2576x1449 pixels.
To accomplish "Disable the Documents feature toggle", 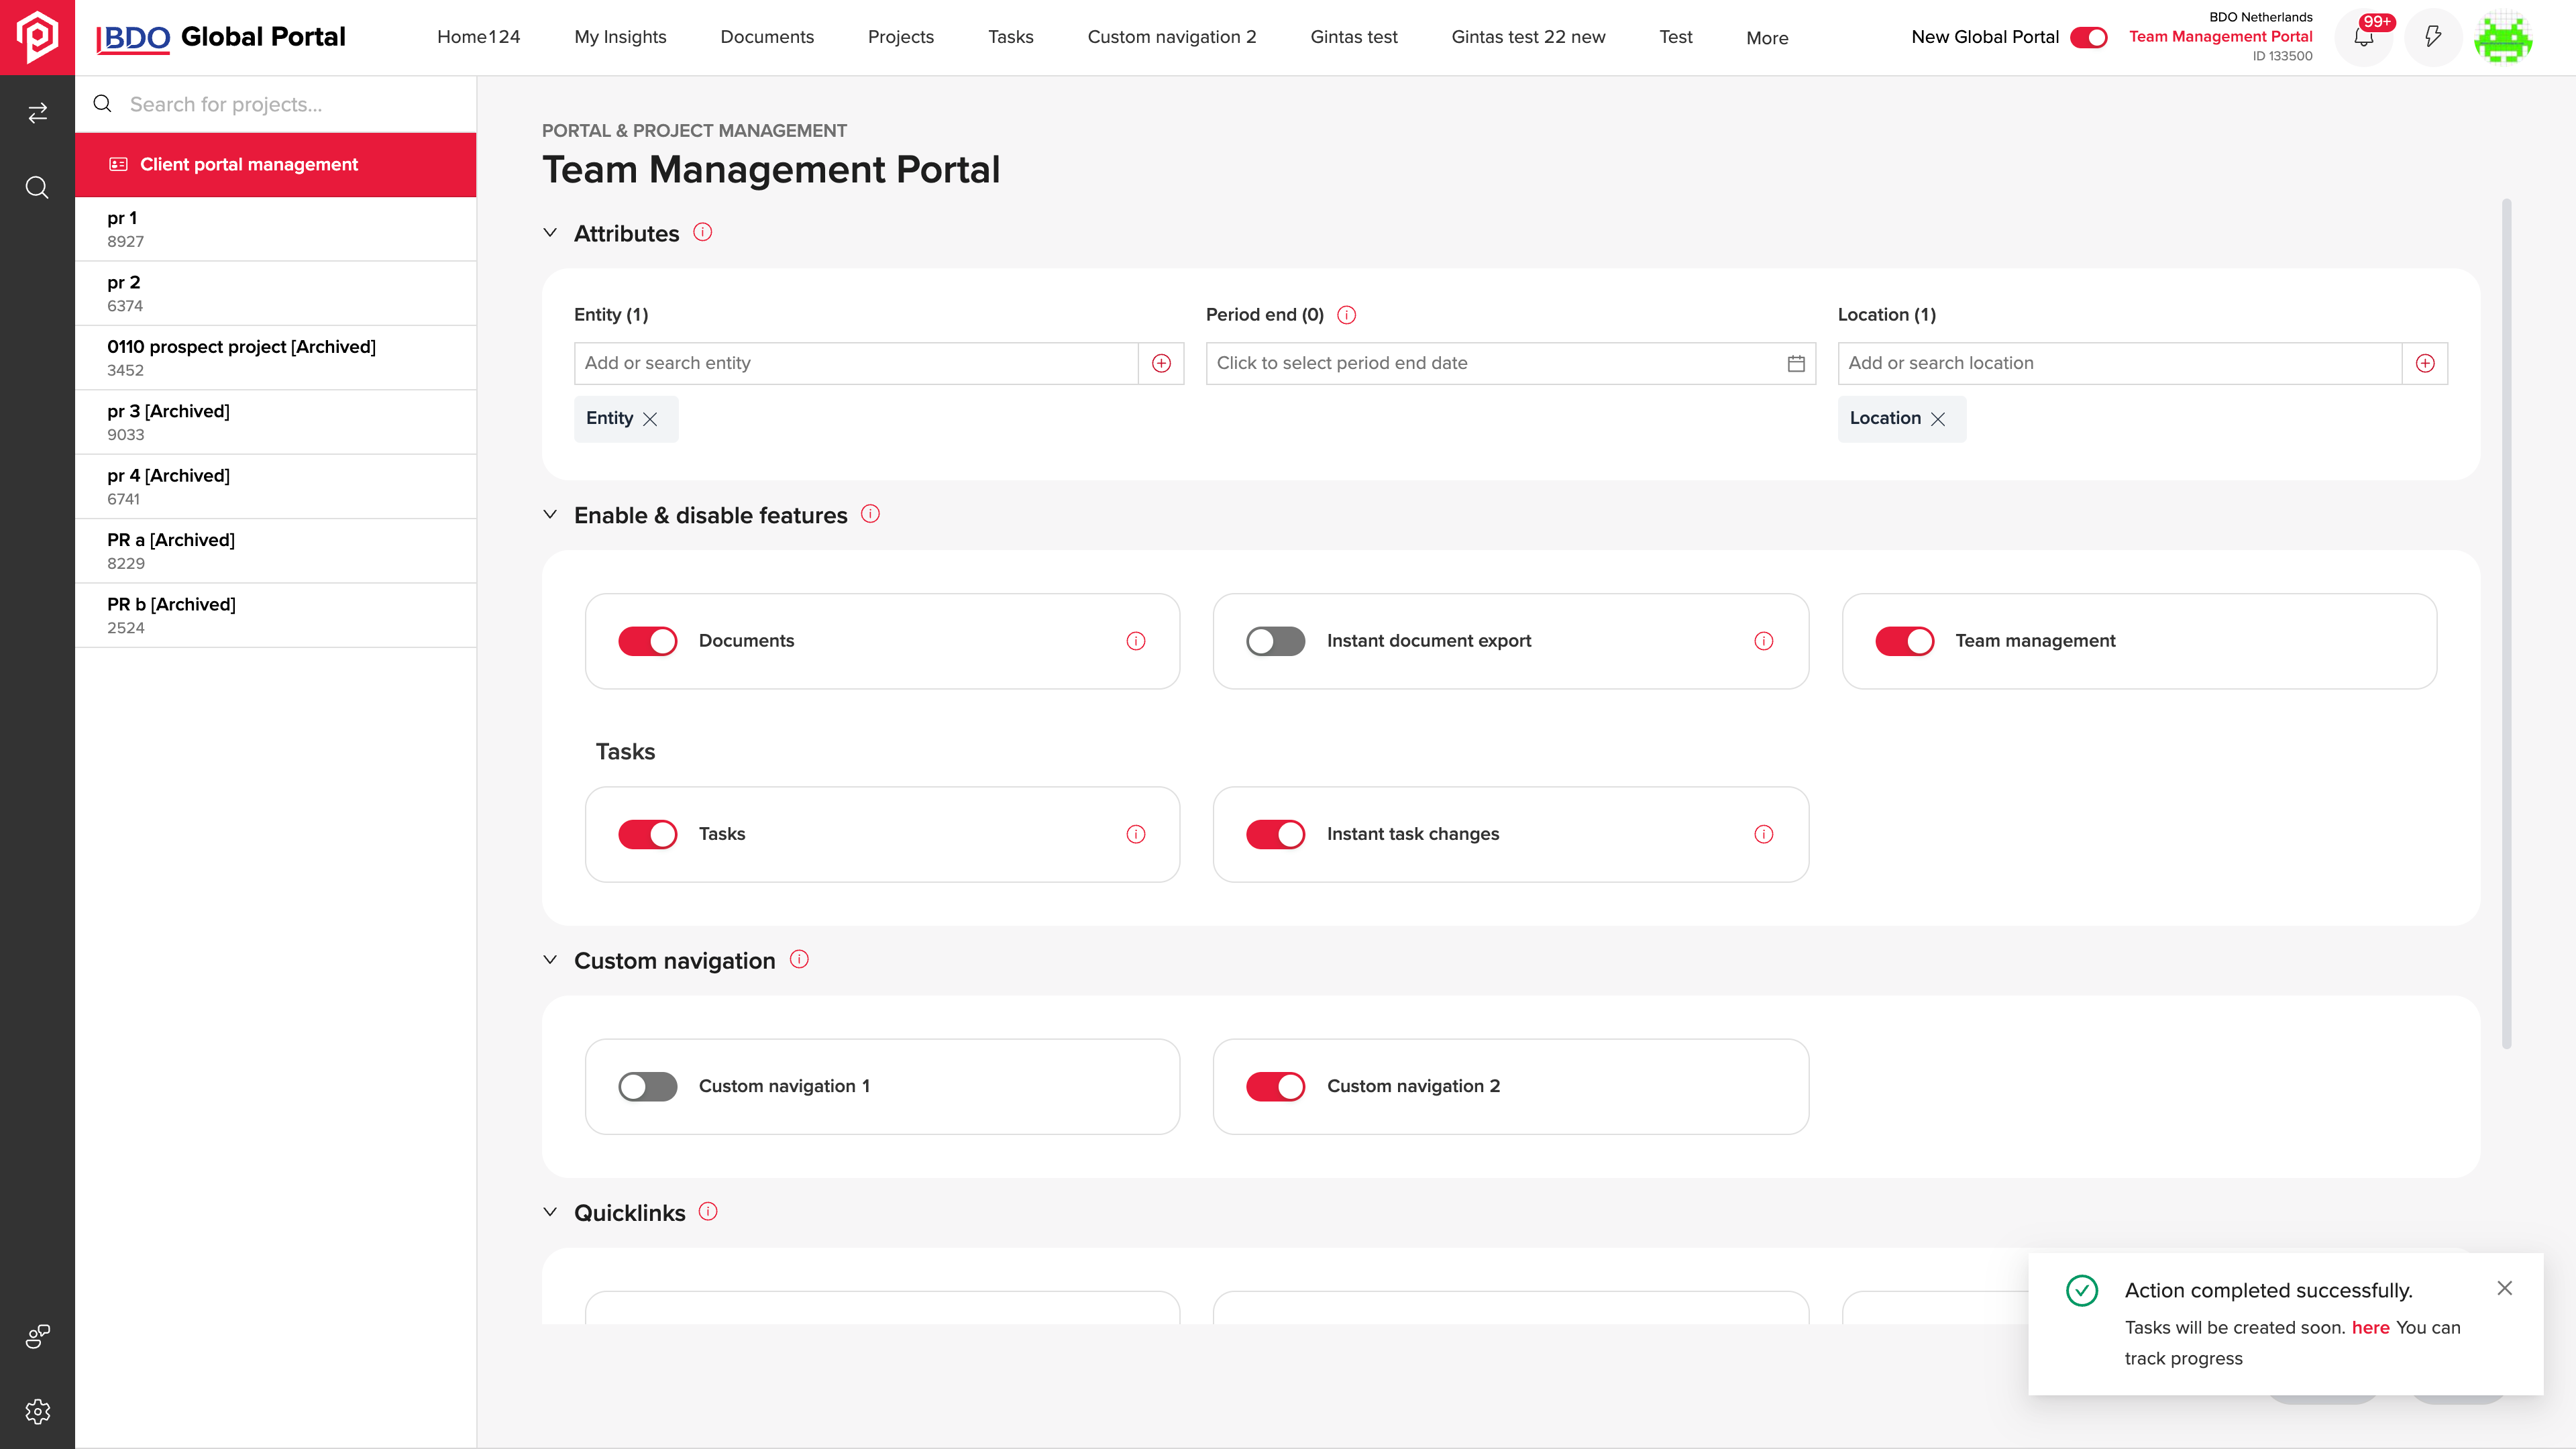I will coord(648,641).
